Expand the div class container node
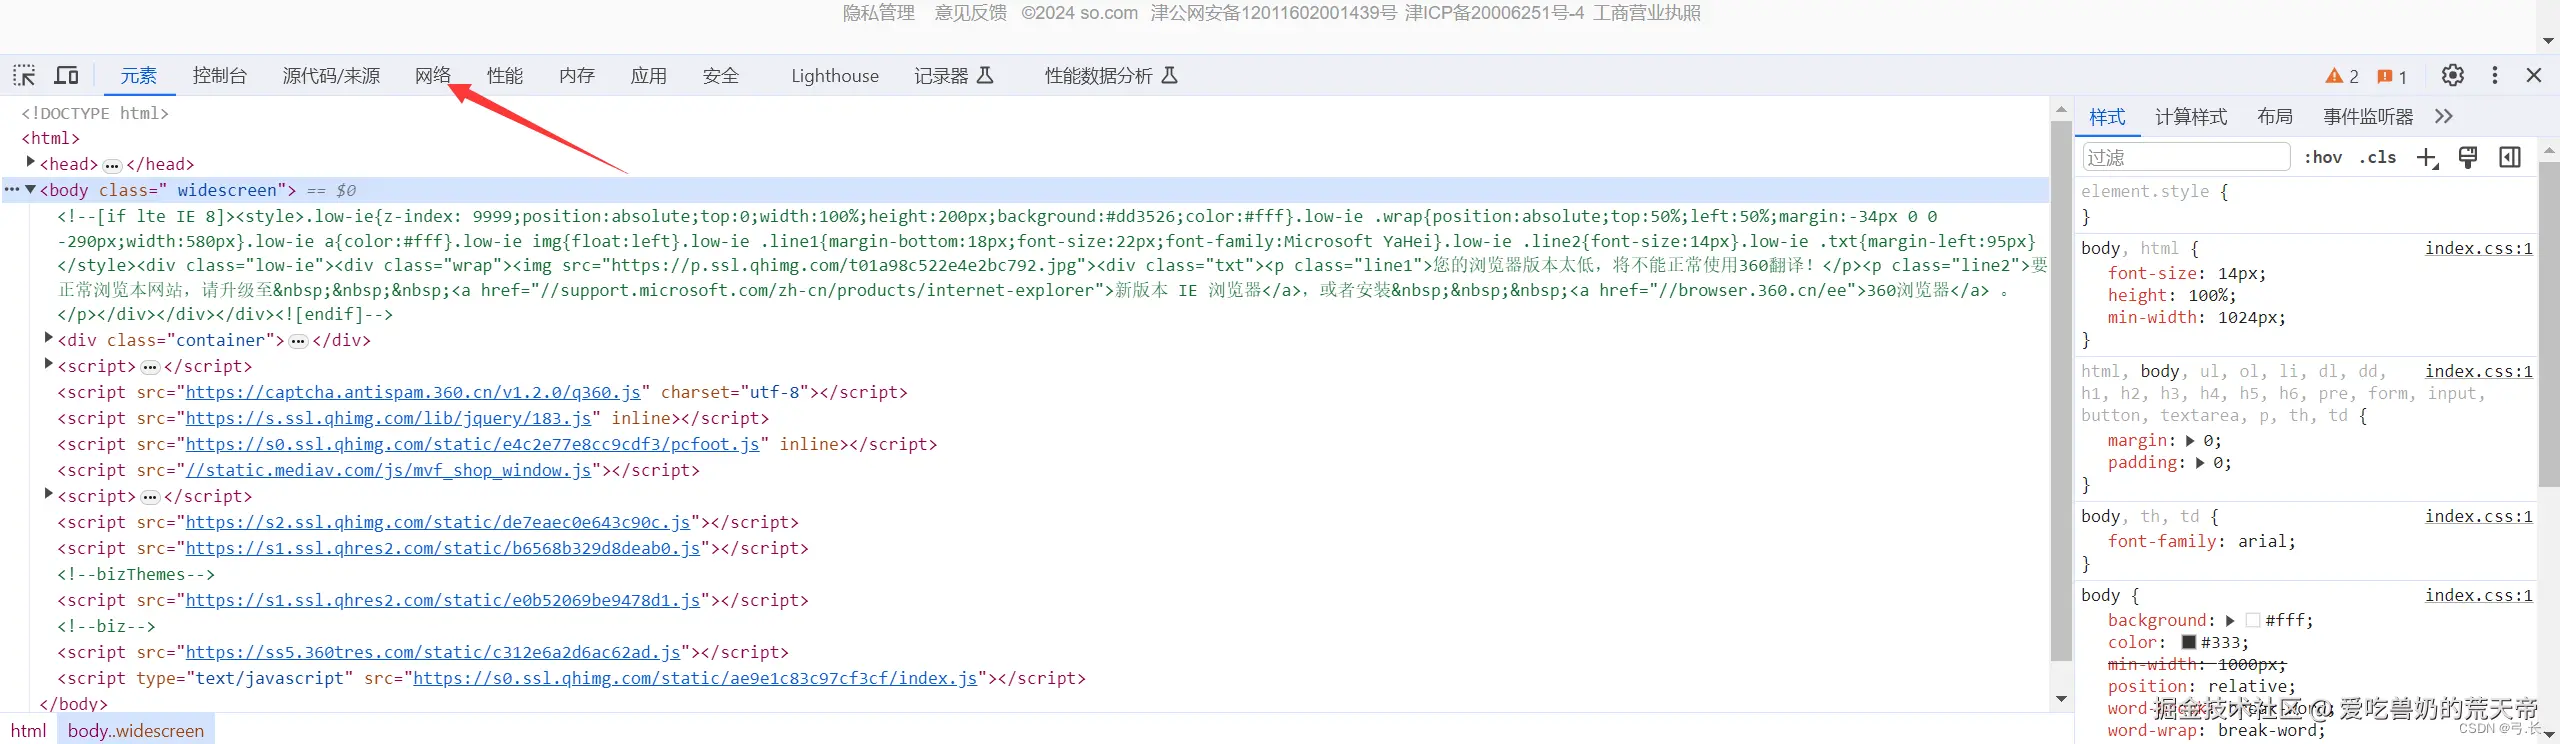Viewport: 2560px width, 744px height. tap(49, 338)
